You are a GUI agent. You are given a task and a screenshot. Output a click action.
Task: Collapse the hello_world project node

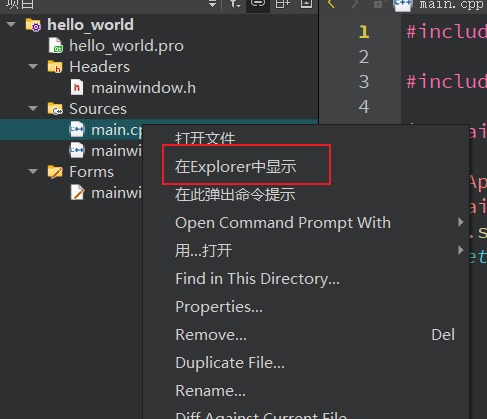pyautogui.click(x=11, y=25)
